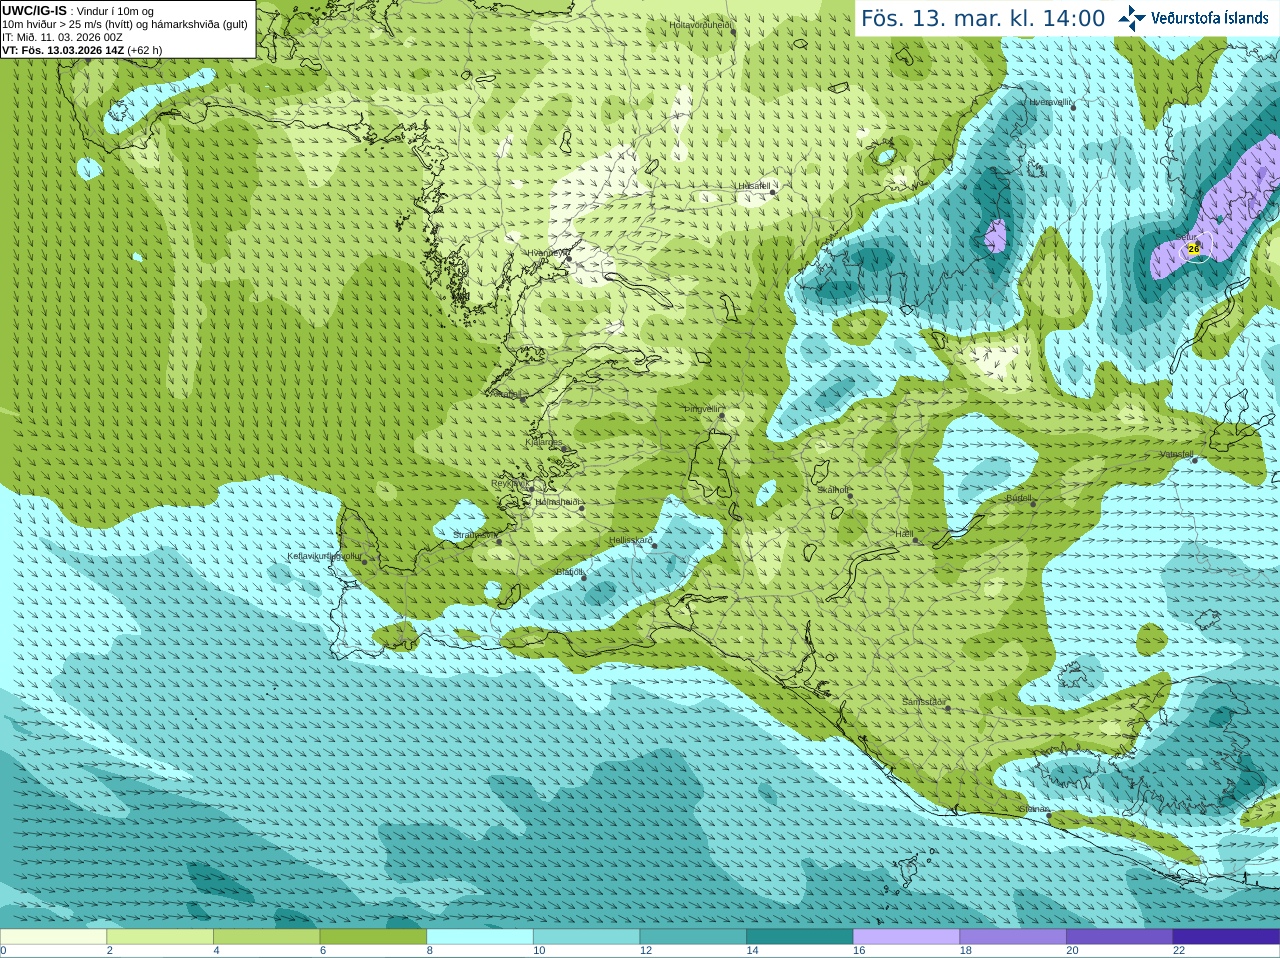The image size is (1280, 958).
Task: Select the 4–6 m/s green legend swatch
Action: pyautogui.click(x=266, y=937)
